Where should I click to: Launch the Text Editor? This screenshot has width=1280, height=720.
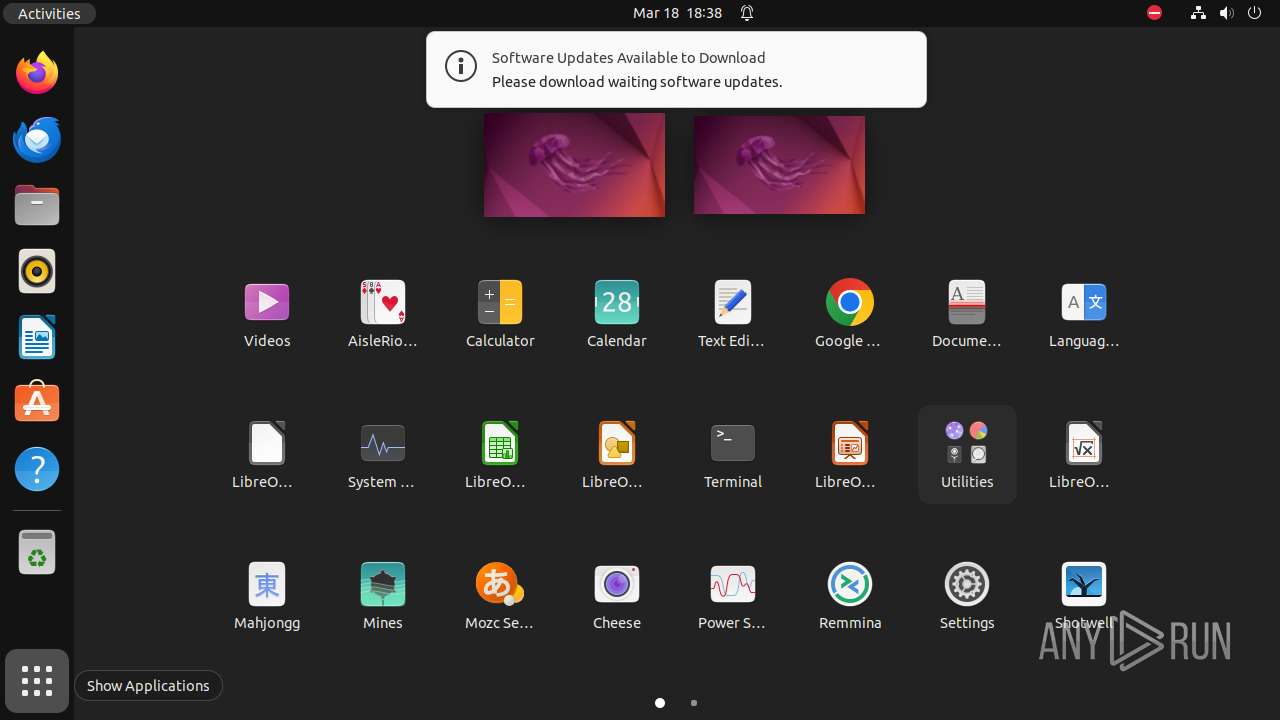(x=733, y=313)
